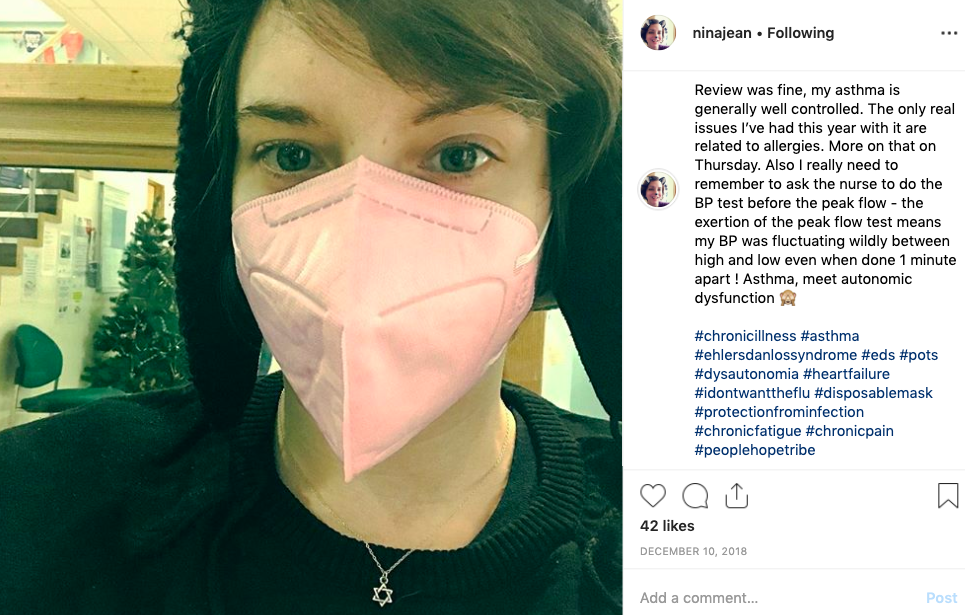Follow the #ehlersdanlossyndrome hashtag link
The height and width of the screenshot is (615, 965).
[x=775, y=355]
